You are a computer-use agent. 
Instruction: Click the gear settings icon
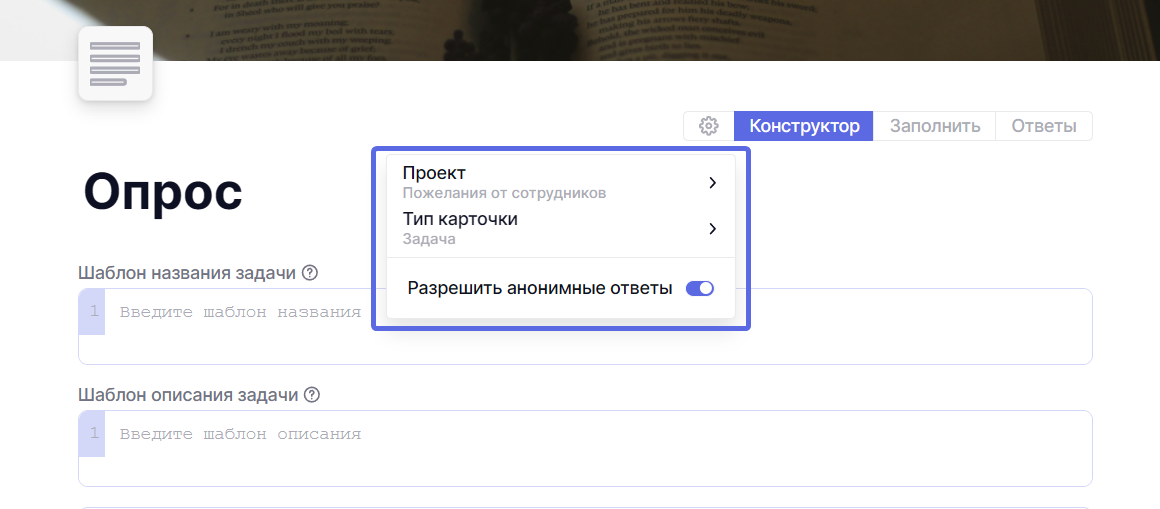pos(709,126)
